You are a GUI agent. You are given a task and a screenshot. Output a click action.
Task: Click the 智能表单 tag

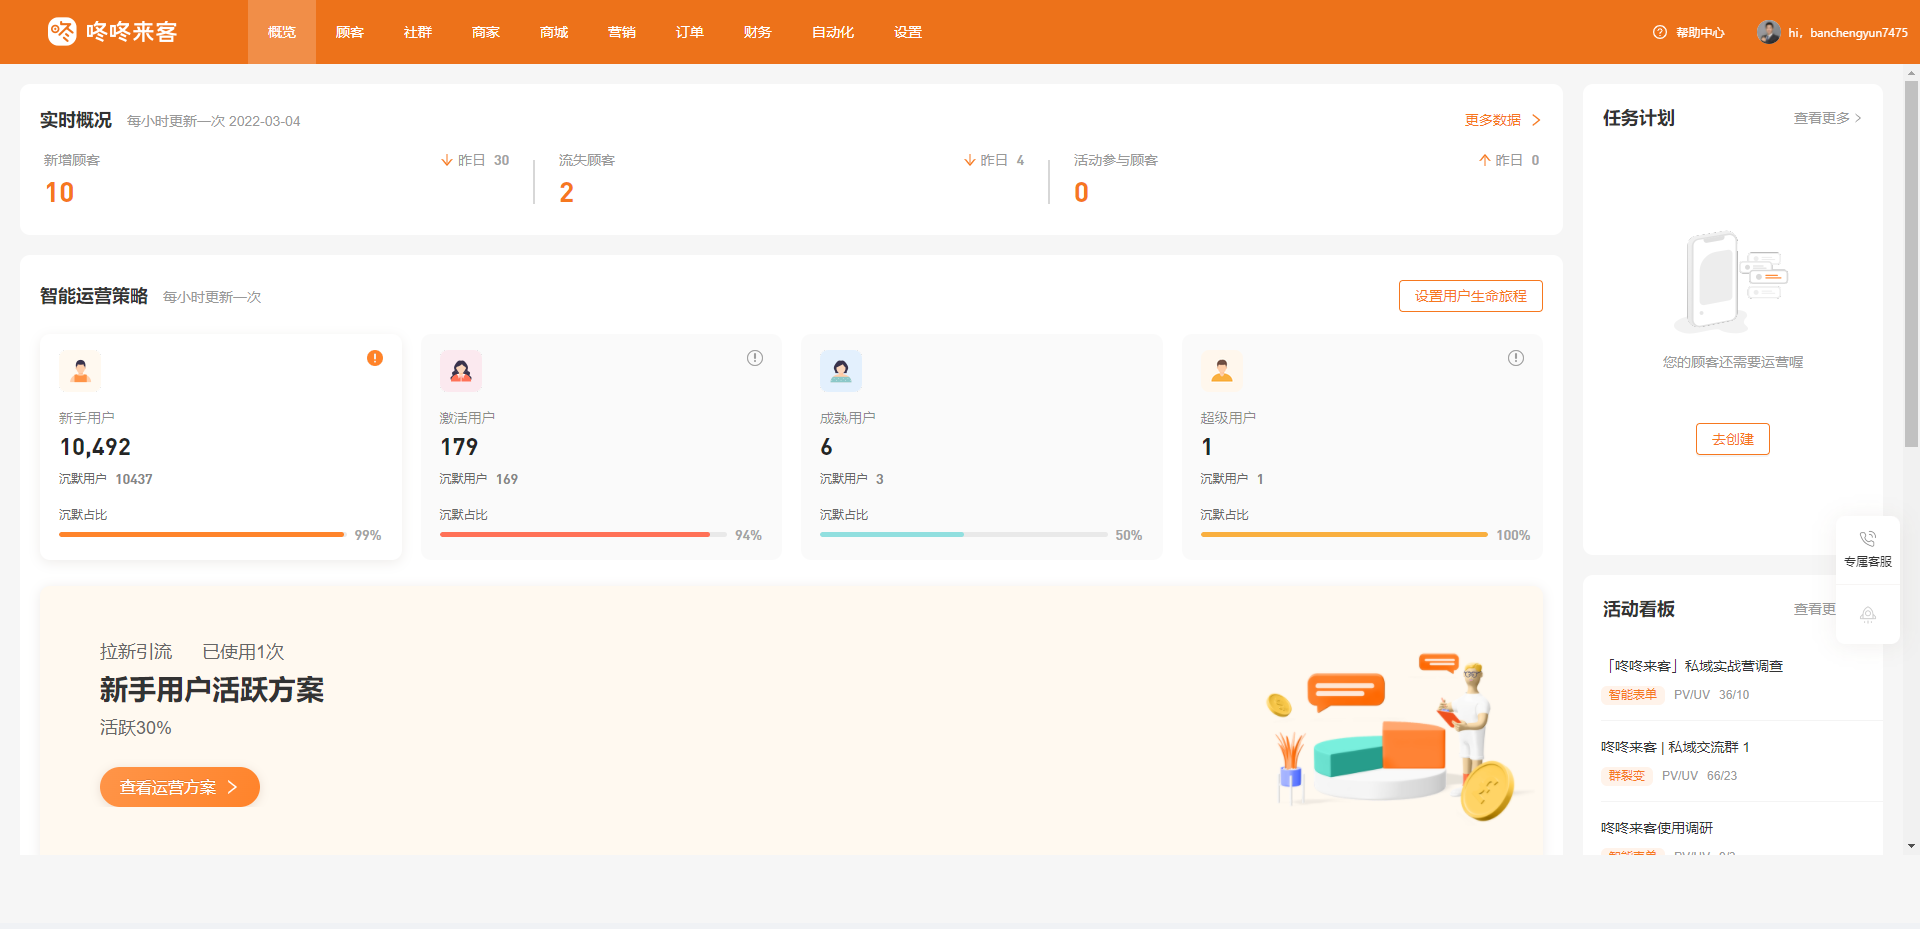tap(1632, 695)
